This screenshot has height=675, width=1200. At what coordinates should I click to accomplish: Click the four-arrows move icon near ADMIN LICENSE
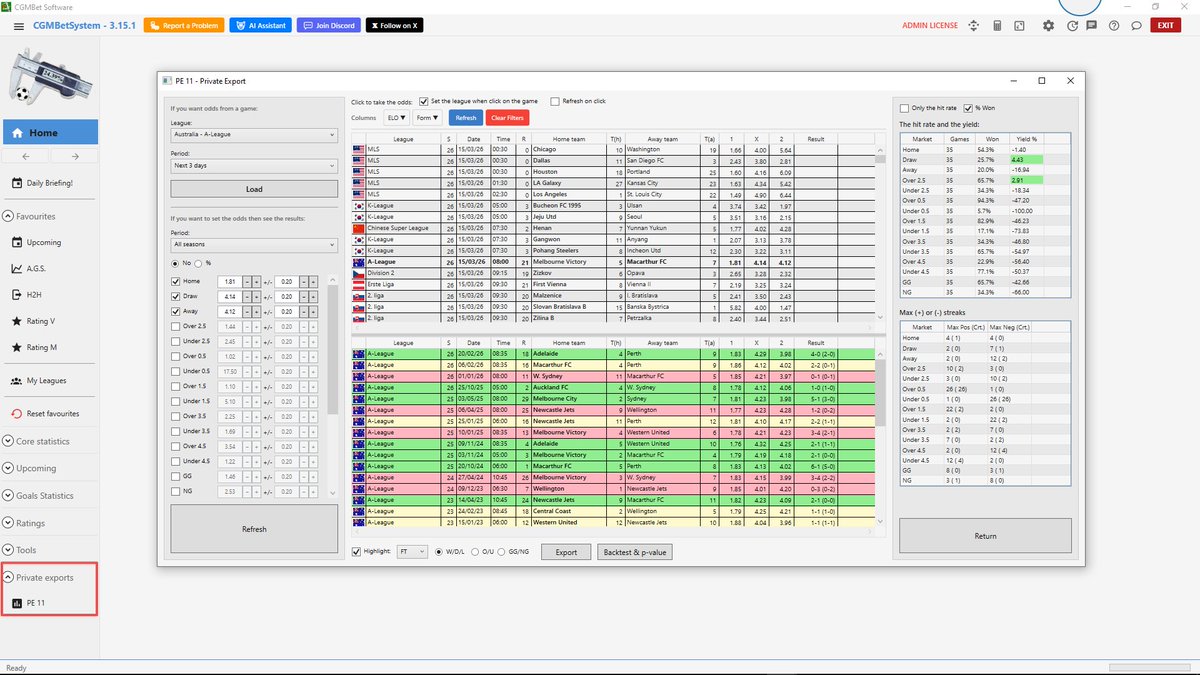[x=974, y=25]
